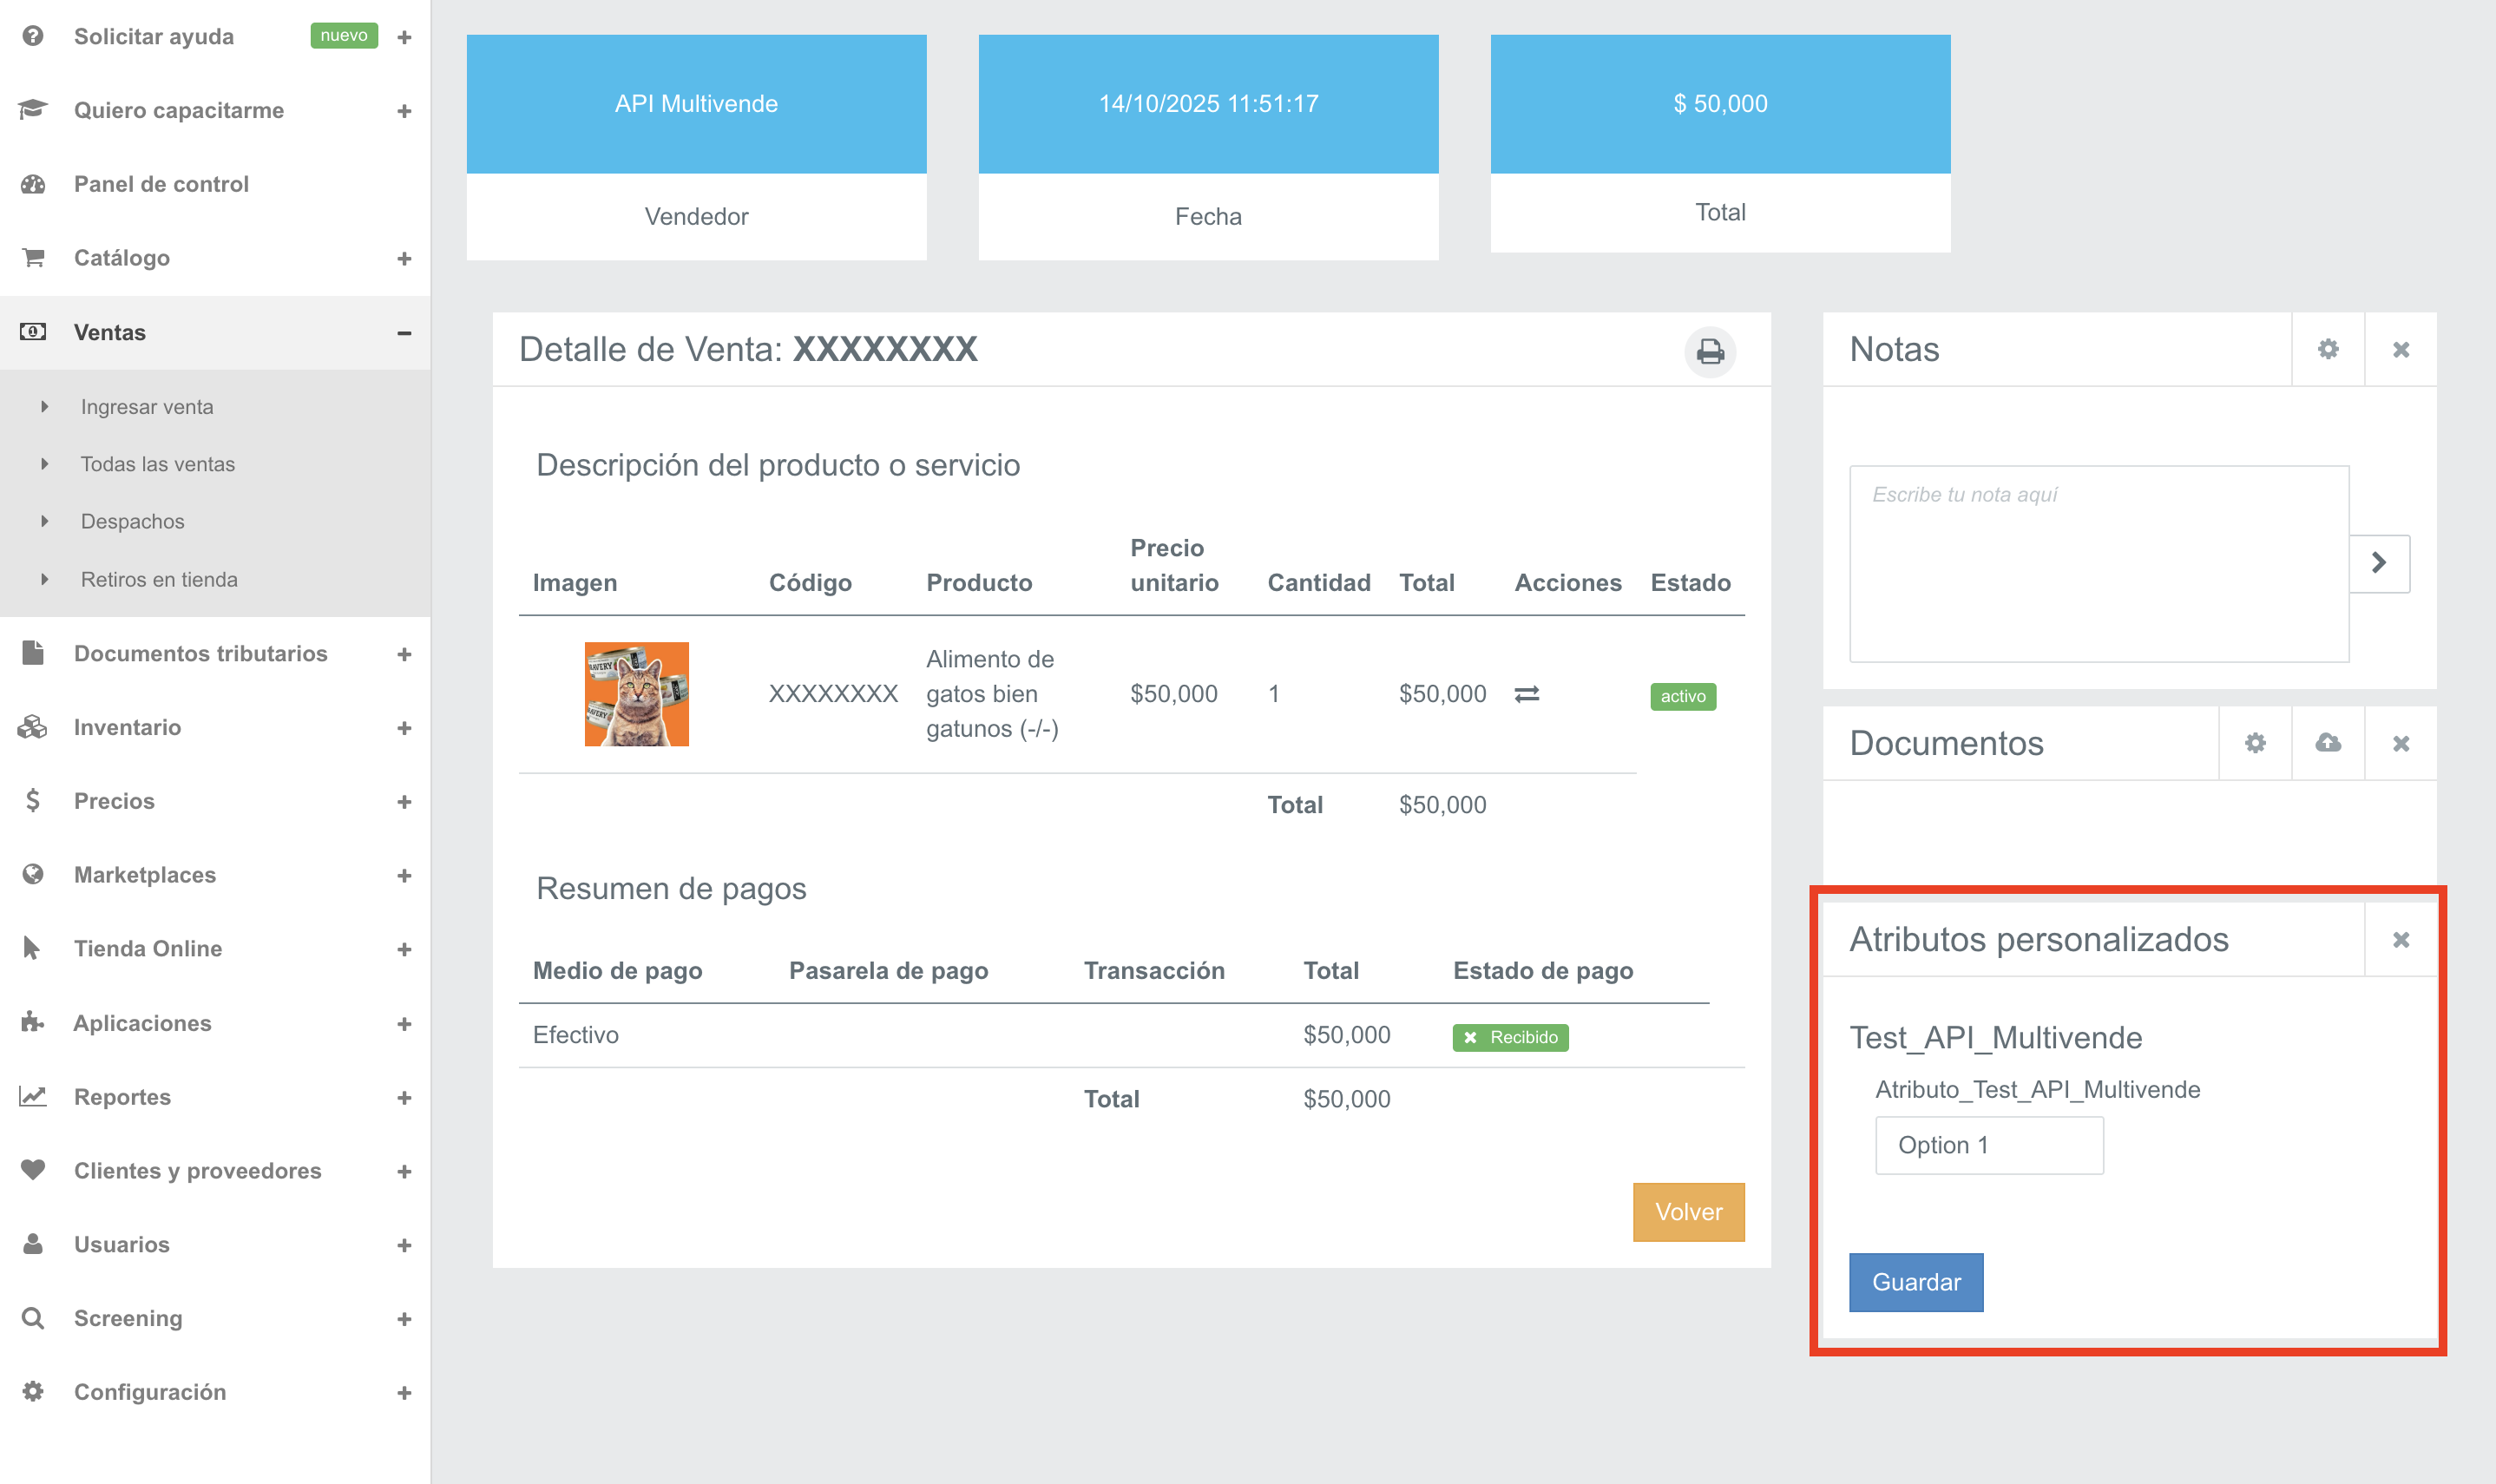This screenshot has width=2496, height=1484.
Task: Focus the Escribe tu nota aquí text area
Action: 2098,563
